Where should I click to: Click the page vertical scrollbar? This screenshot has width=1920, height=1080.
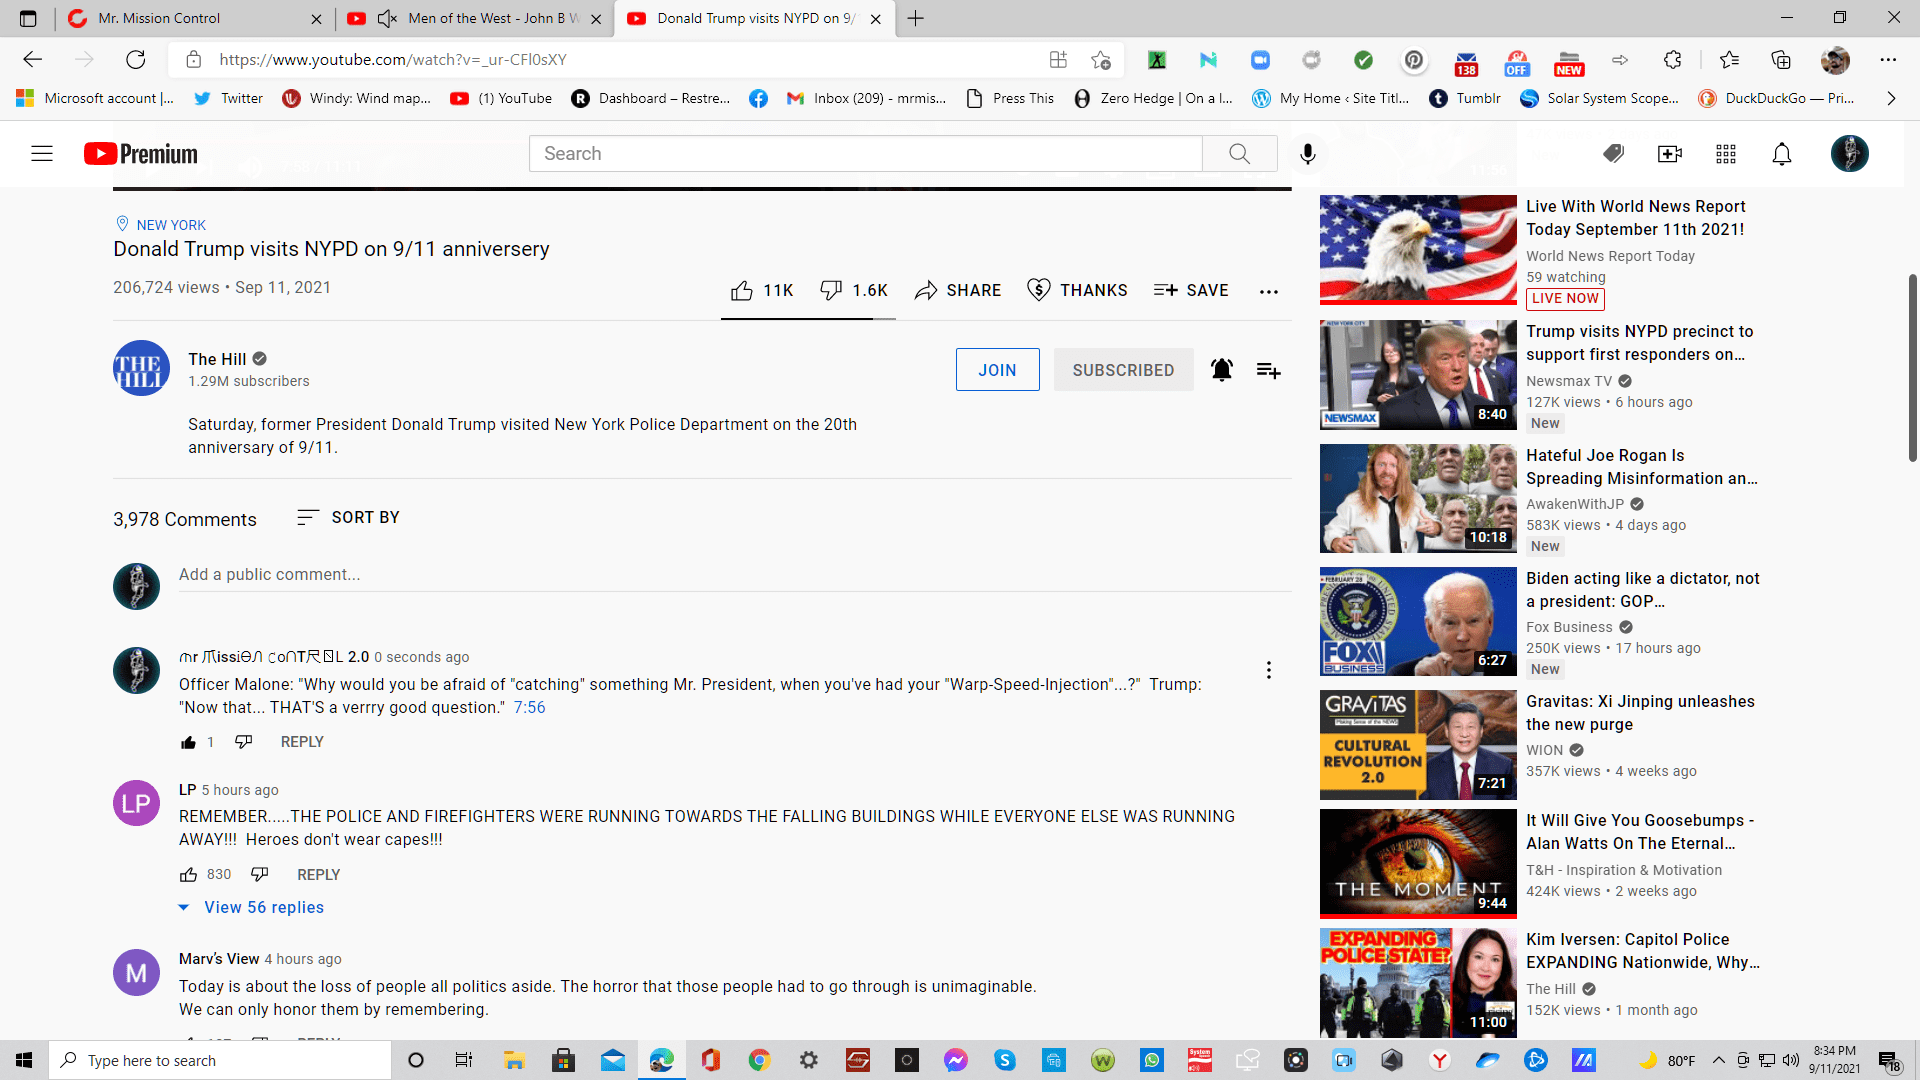pos(1912,368)
